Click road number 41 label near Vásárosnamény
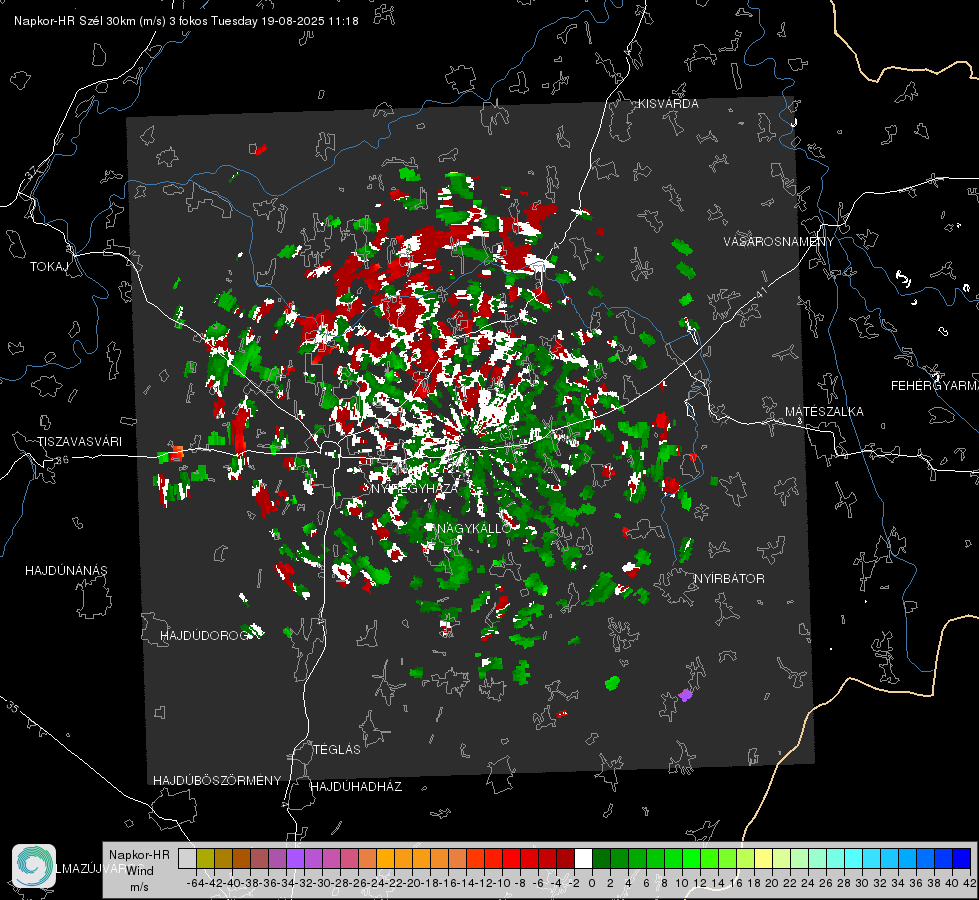Viewport: 979px width, 900px height. [761, 293]
